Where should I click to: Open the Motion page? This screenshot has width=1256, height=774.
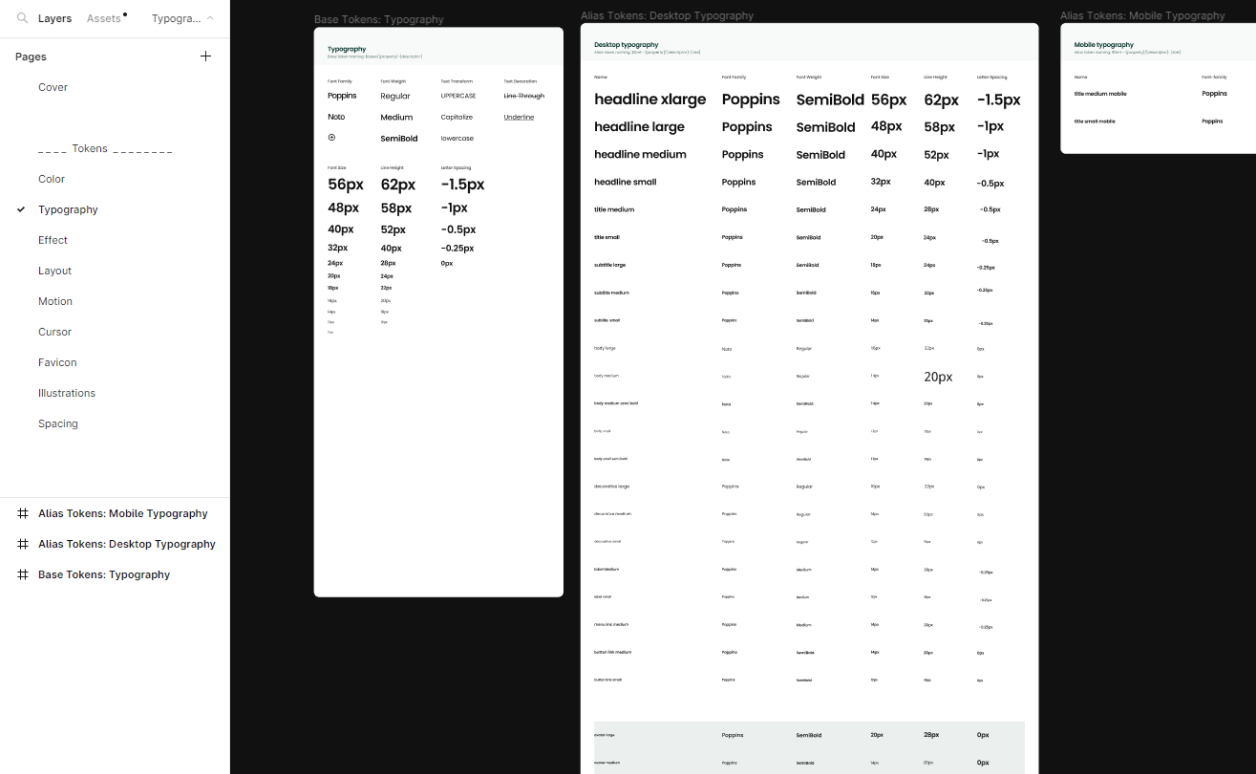click(x=55, y=301)
